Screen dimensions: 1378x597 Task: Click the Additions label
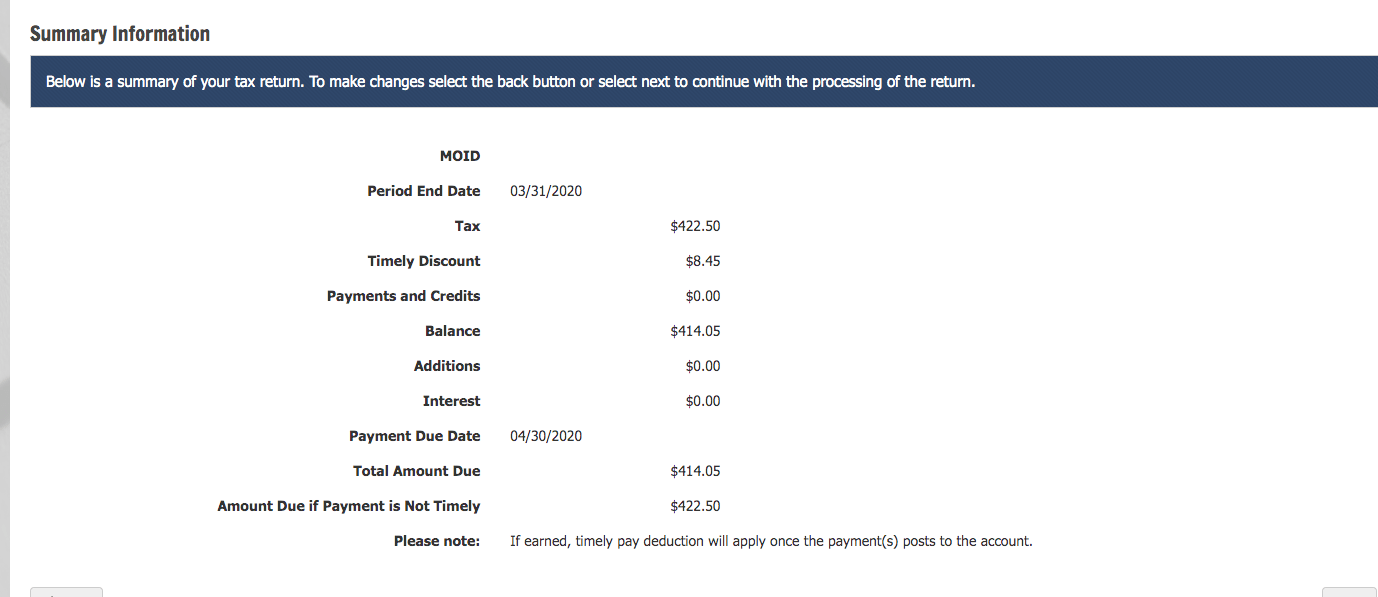447,365
